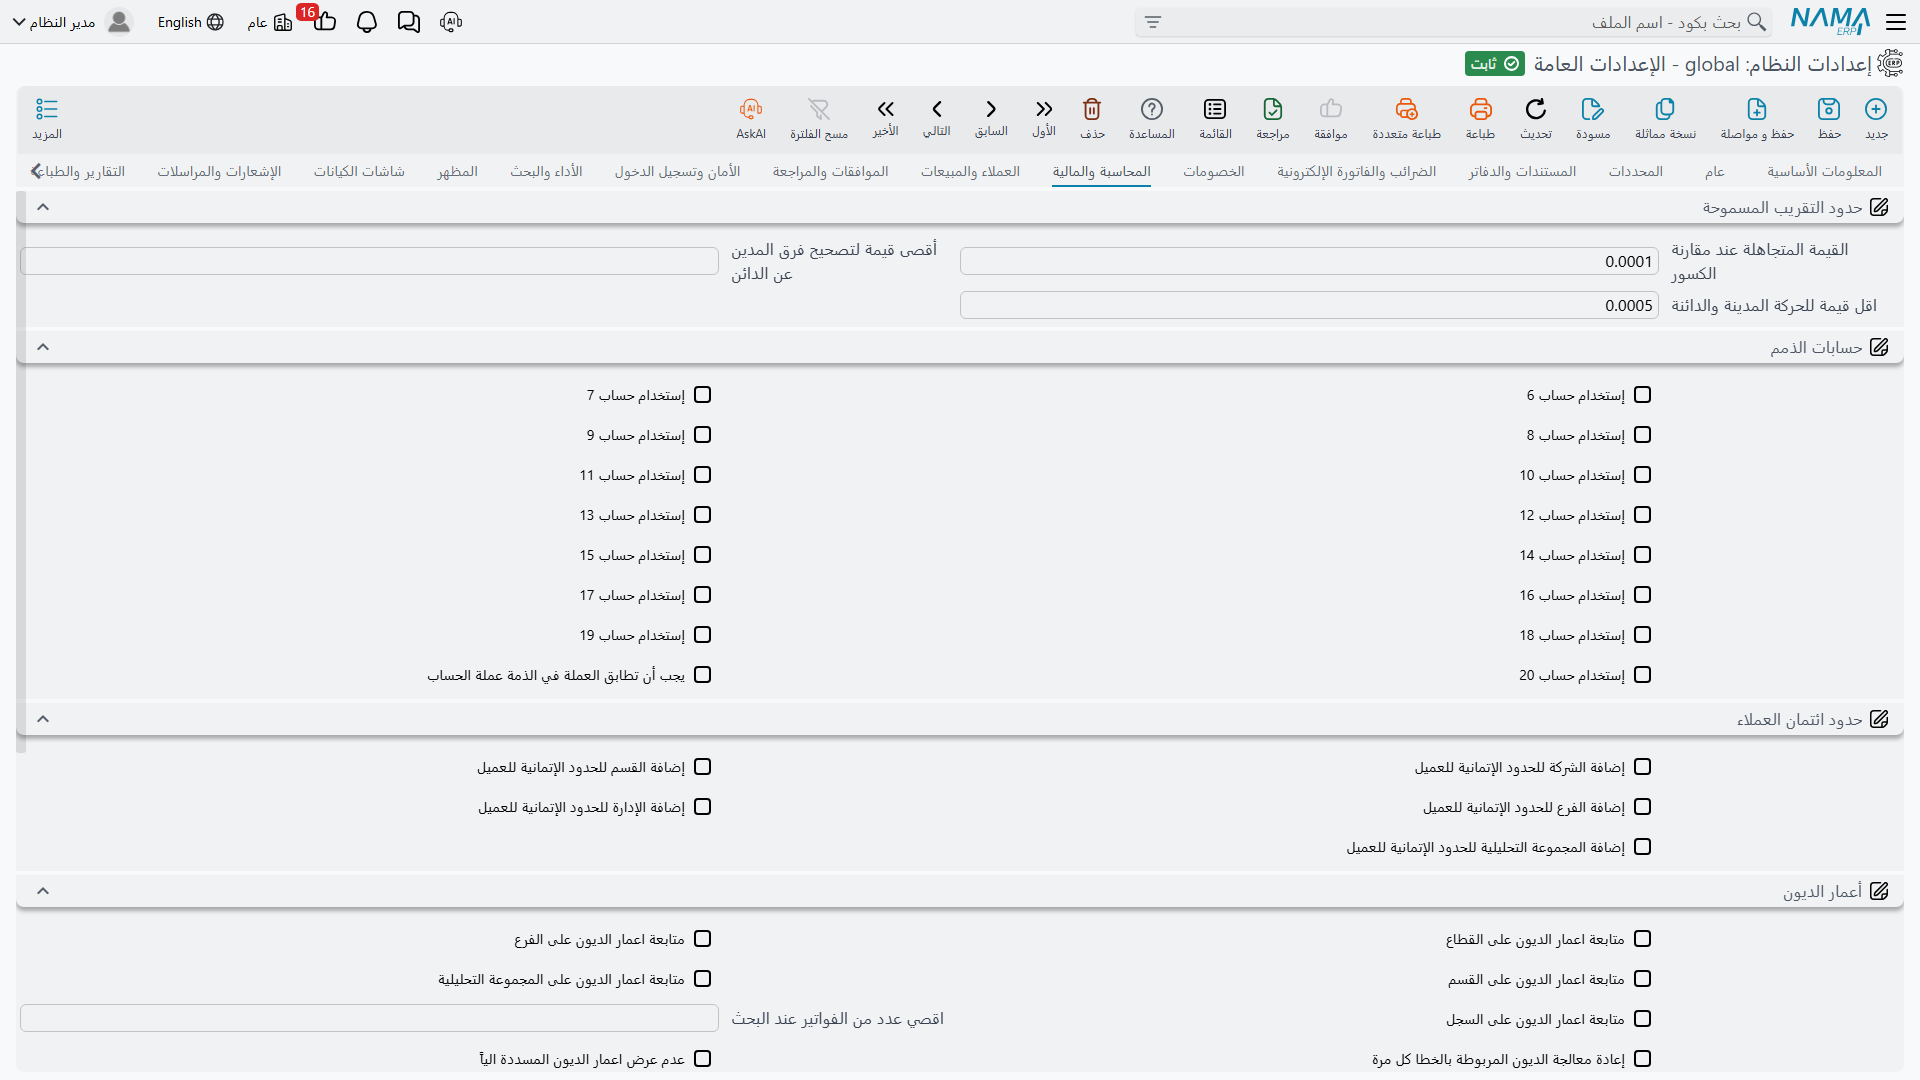Screen dimensions: 1920x1080
Task: Click the حذف (Delete) trash icon
Action: tap(1092, 109)
